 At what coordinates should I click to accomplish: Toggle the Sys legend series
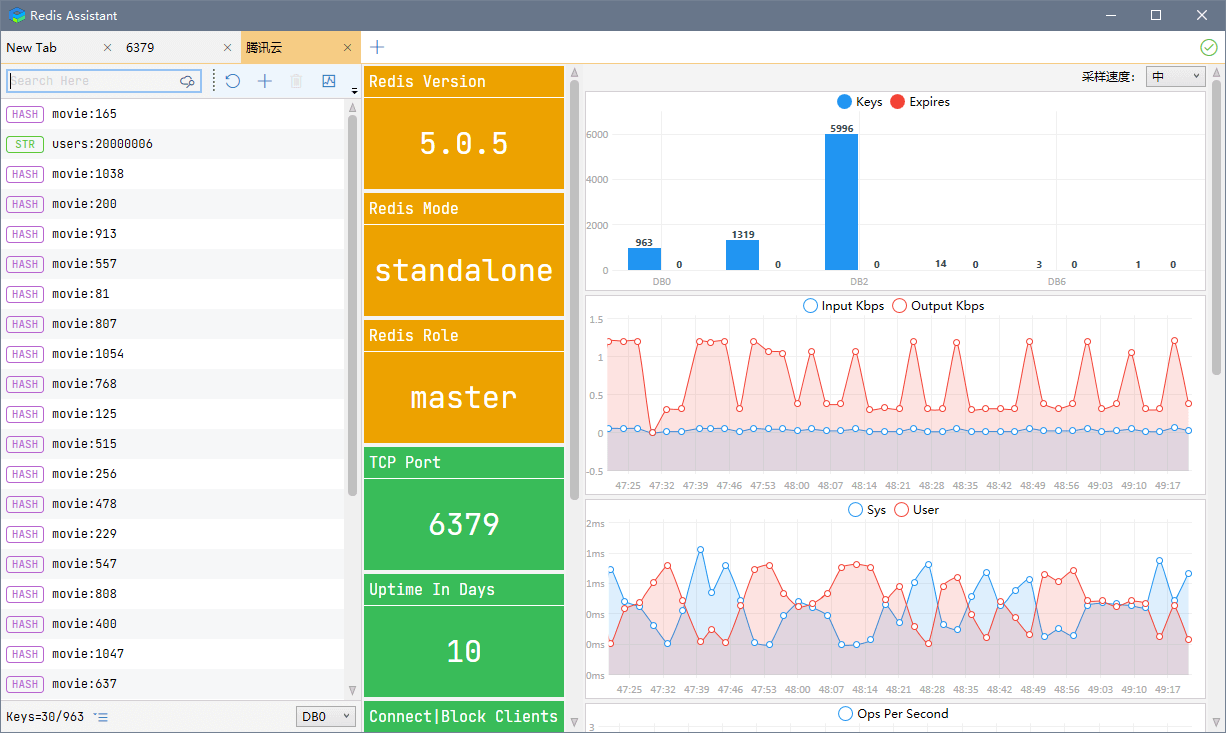click(867, 510)
